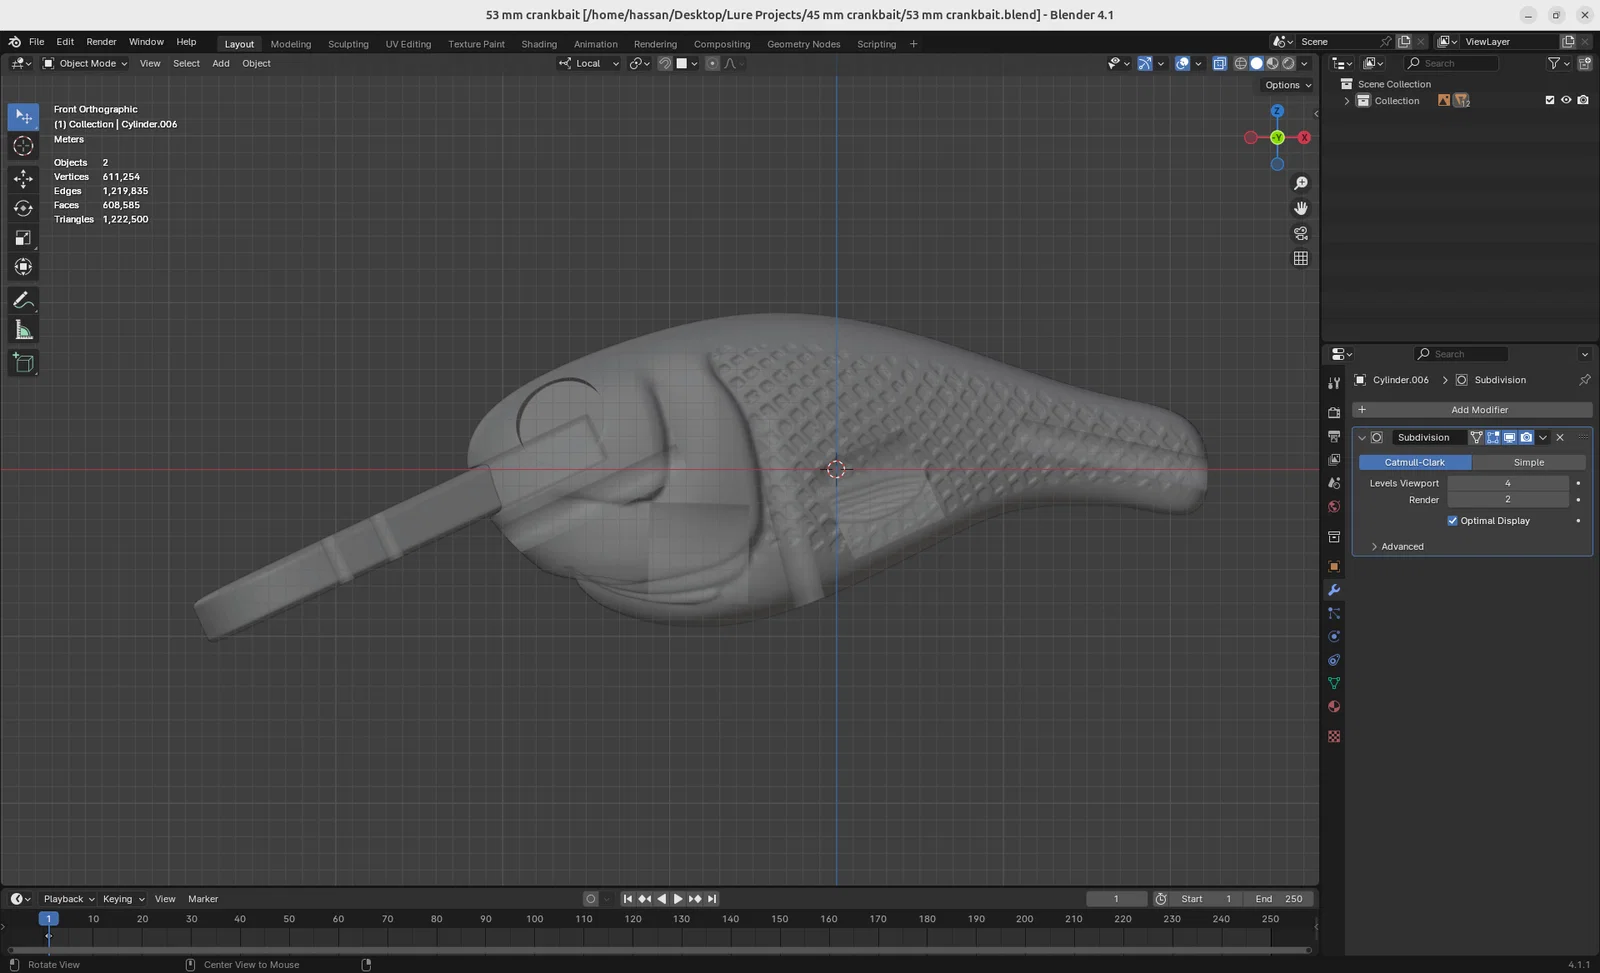Uncheck the Optimal Display checkbox

pyautogui.click(x=1453, y=521)
